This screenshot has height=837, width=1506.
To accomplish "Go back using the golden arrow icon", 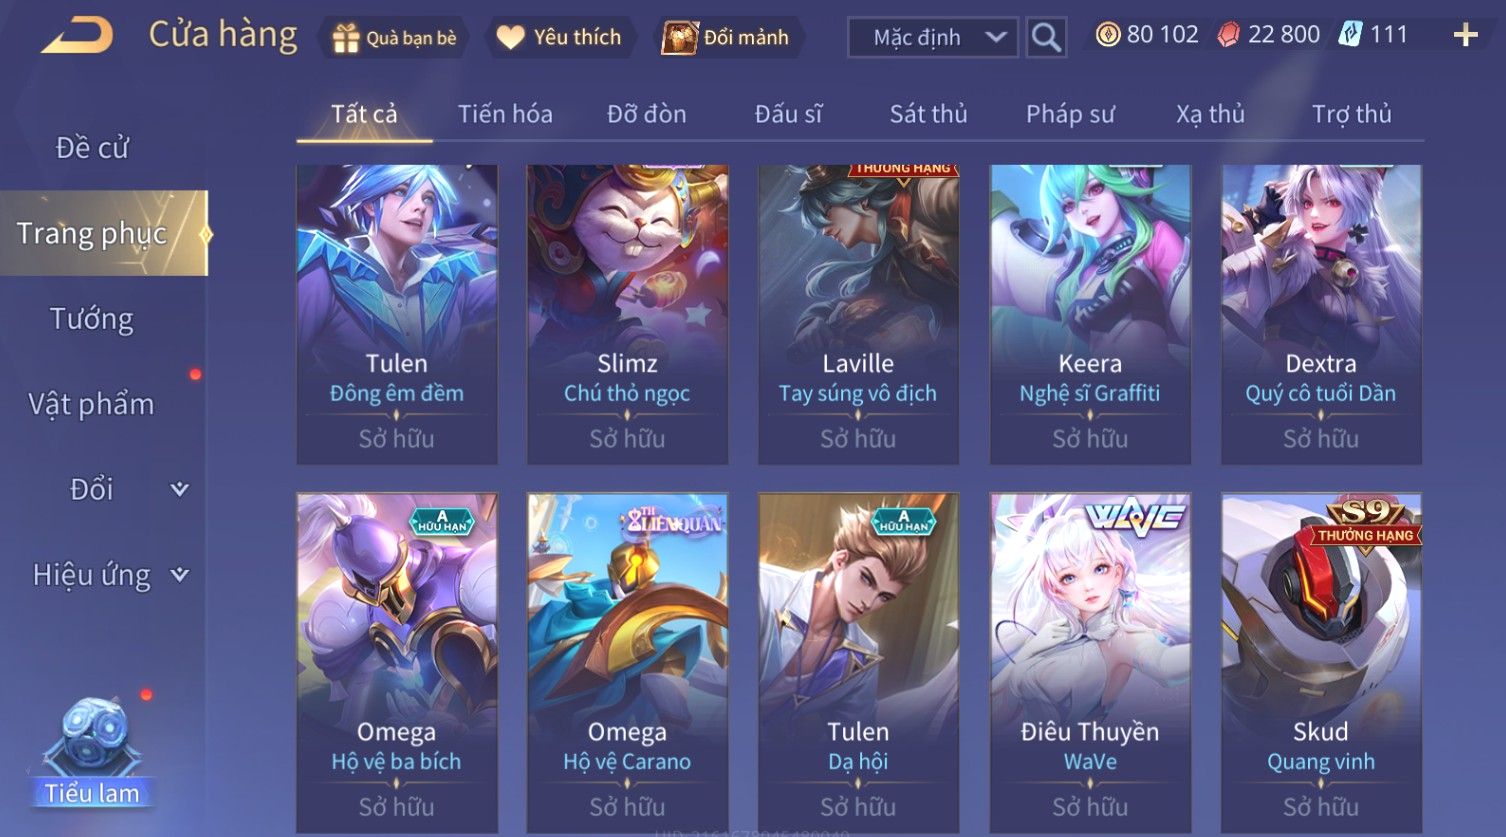I will point(77,36).
